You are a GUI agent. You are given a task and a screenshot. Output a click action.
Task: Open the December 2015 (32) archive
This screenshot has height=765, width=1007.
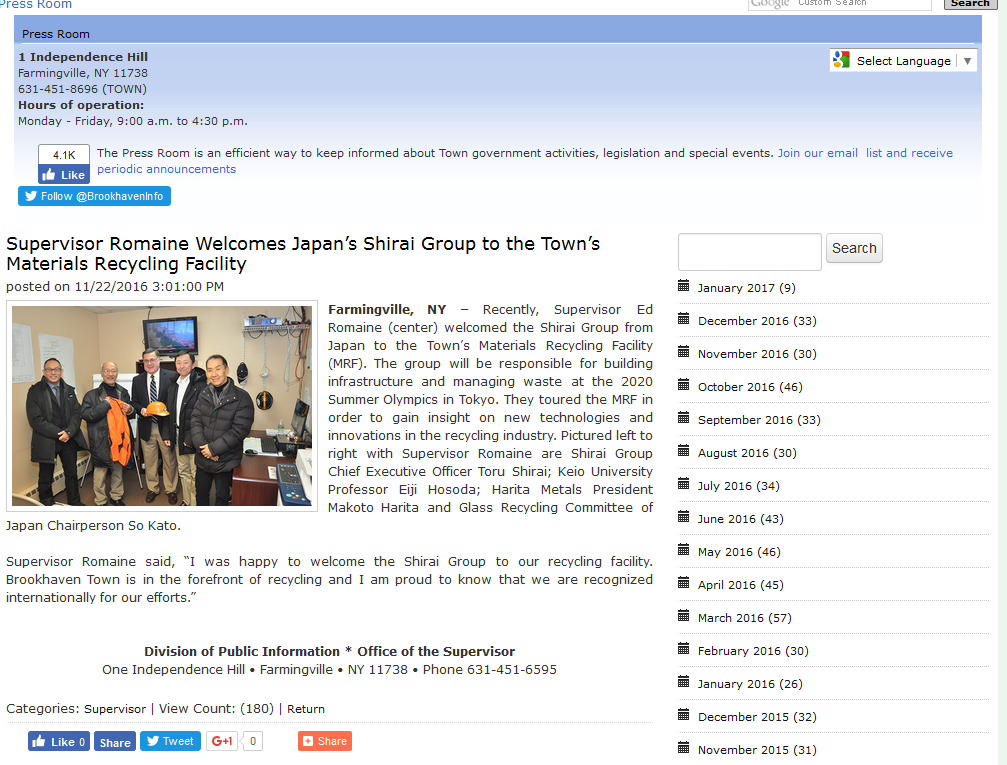757,717
